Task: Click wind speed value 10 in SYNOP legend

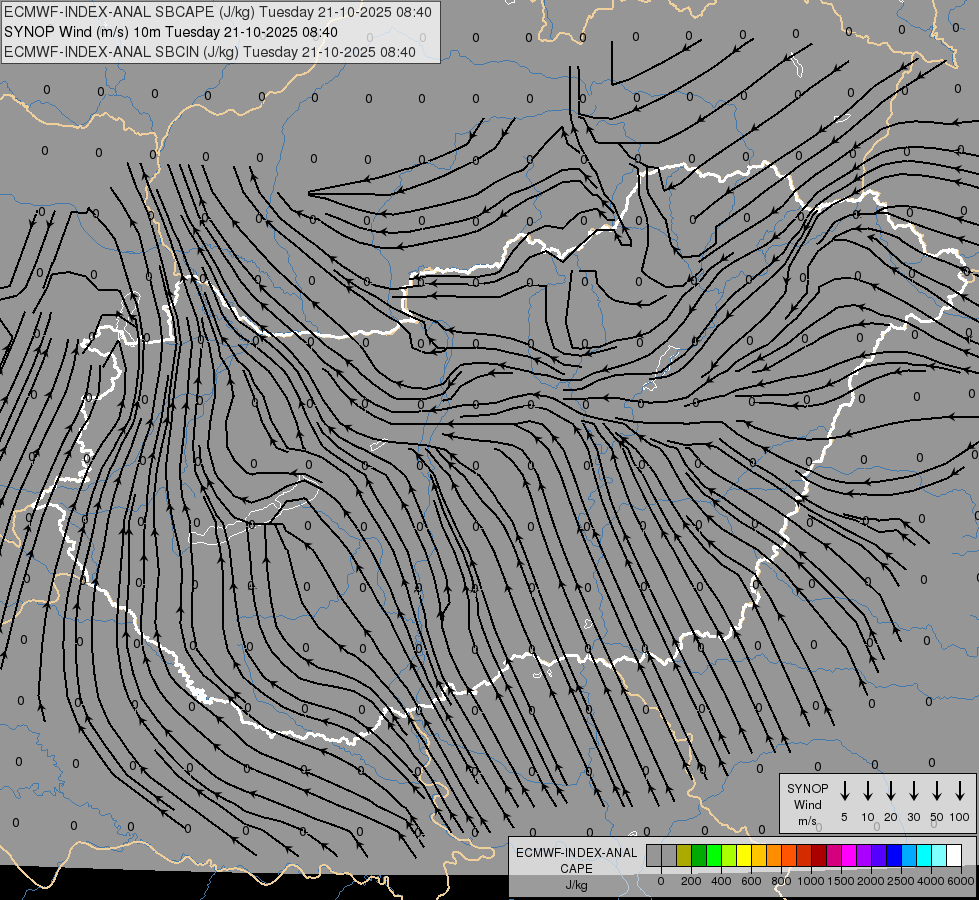Action: [x=868, y=817]
